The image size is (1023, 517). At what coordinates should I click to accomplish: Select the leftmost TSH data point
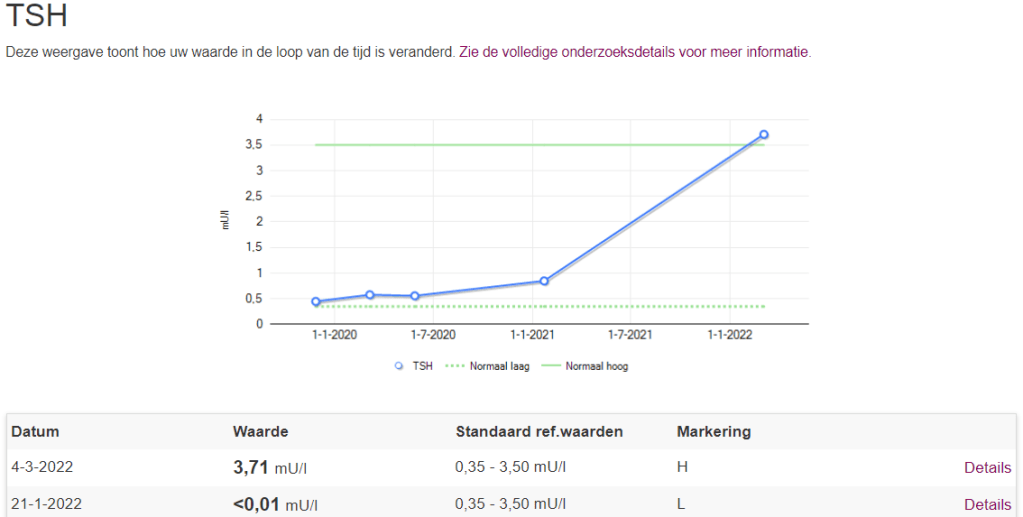click(x=316, y=301)
